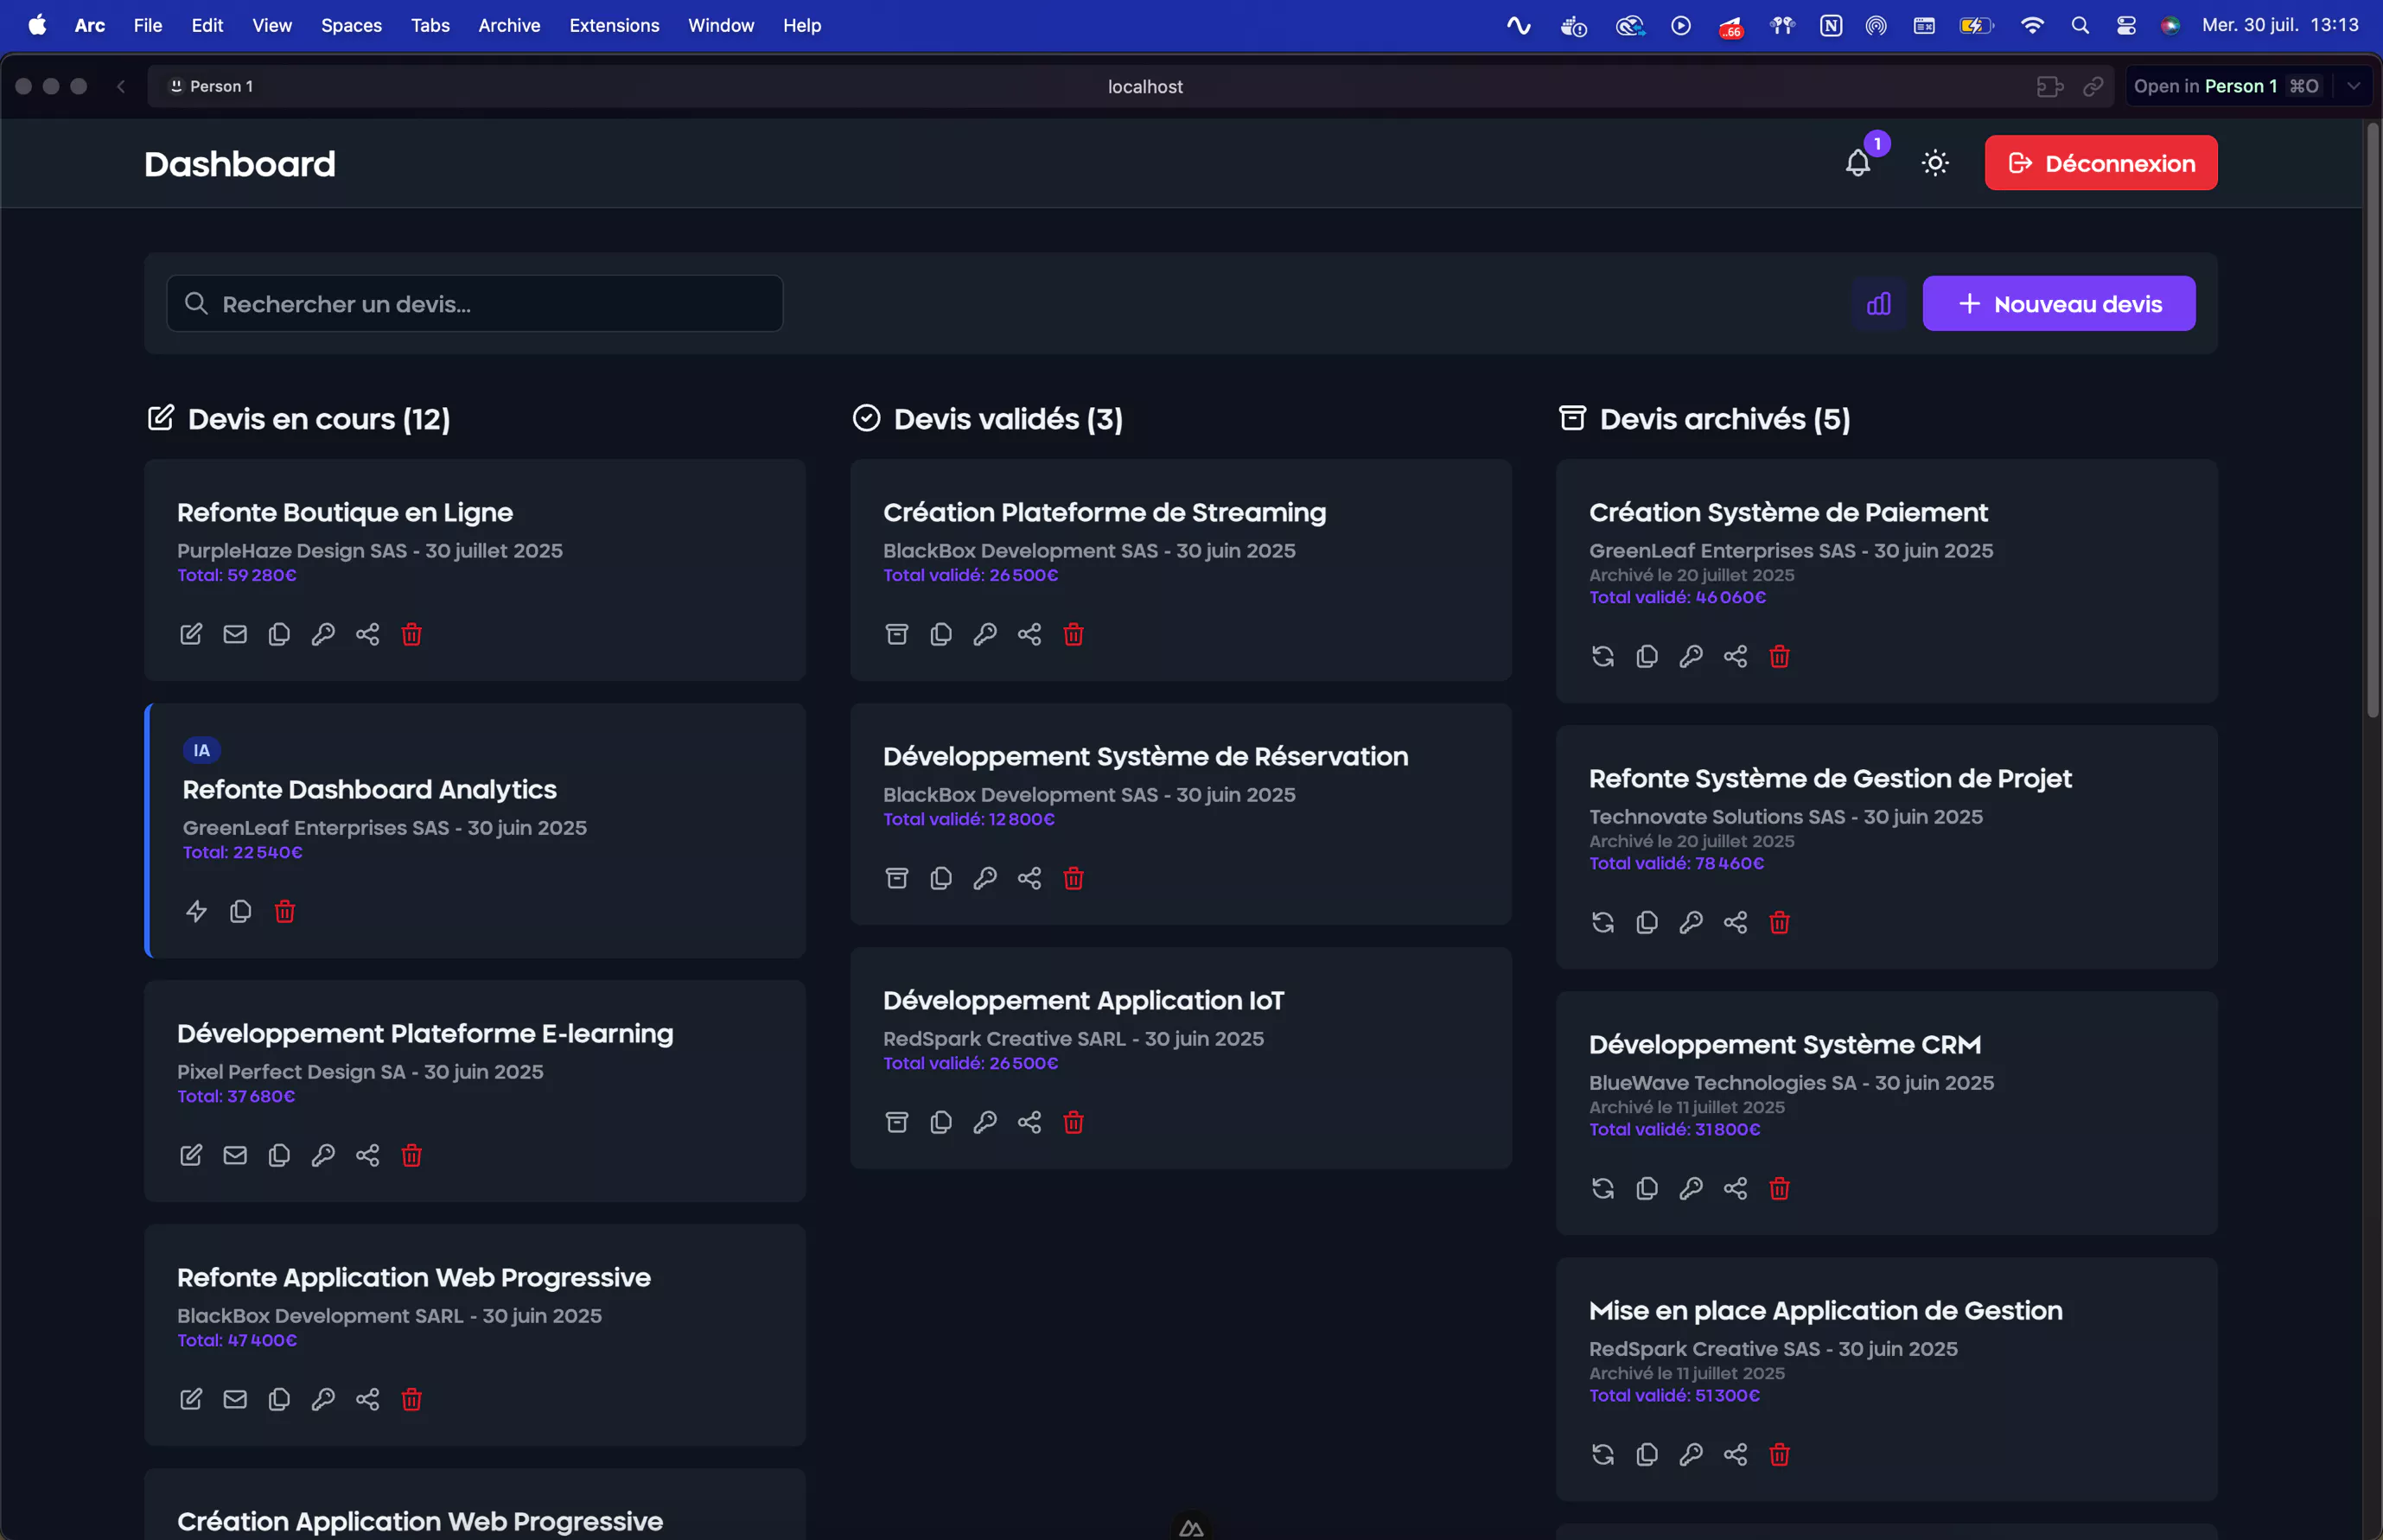The width and height of the screenshot is (2383, 1540).
Task: Expand the Open in Person 1 dropdown arrow
Action: coord(2353,86)
